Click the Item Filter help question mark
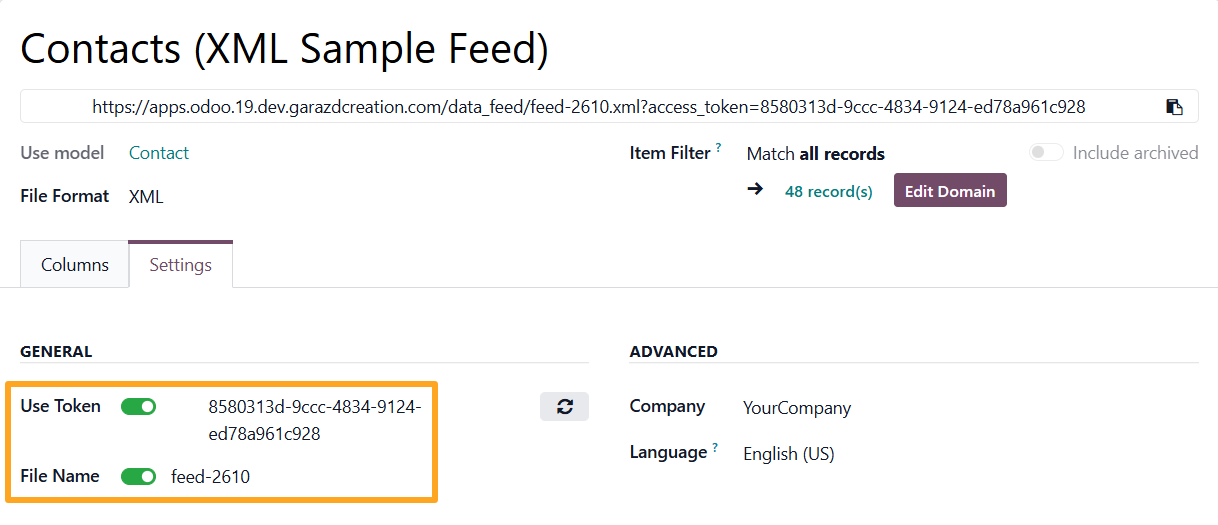The width and height of the screenshot is (1218, 525). pyautogui.click(x=718, y=148)
